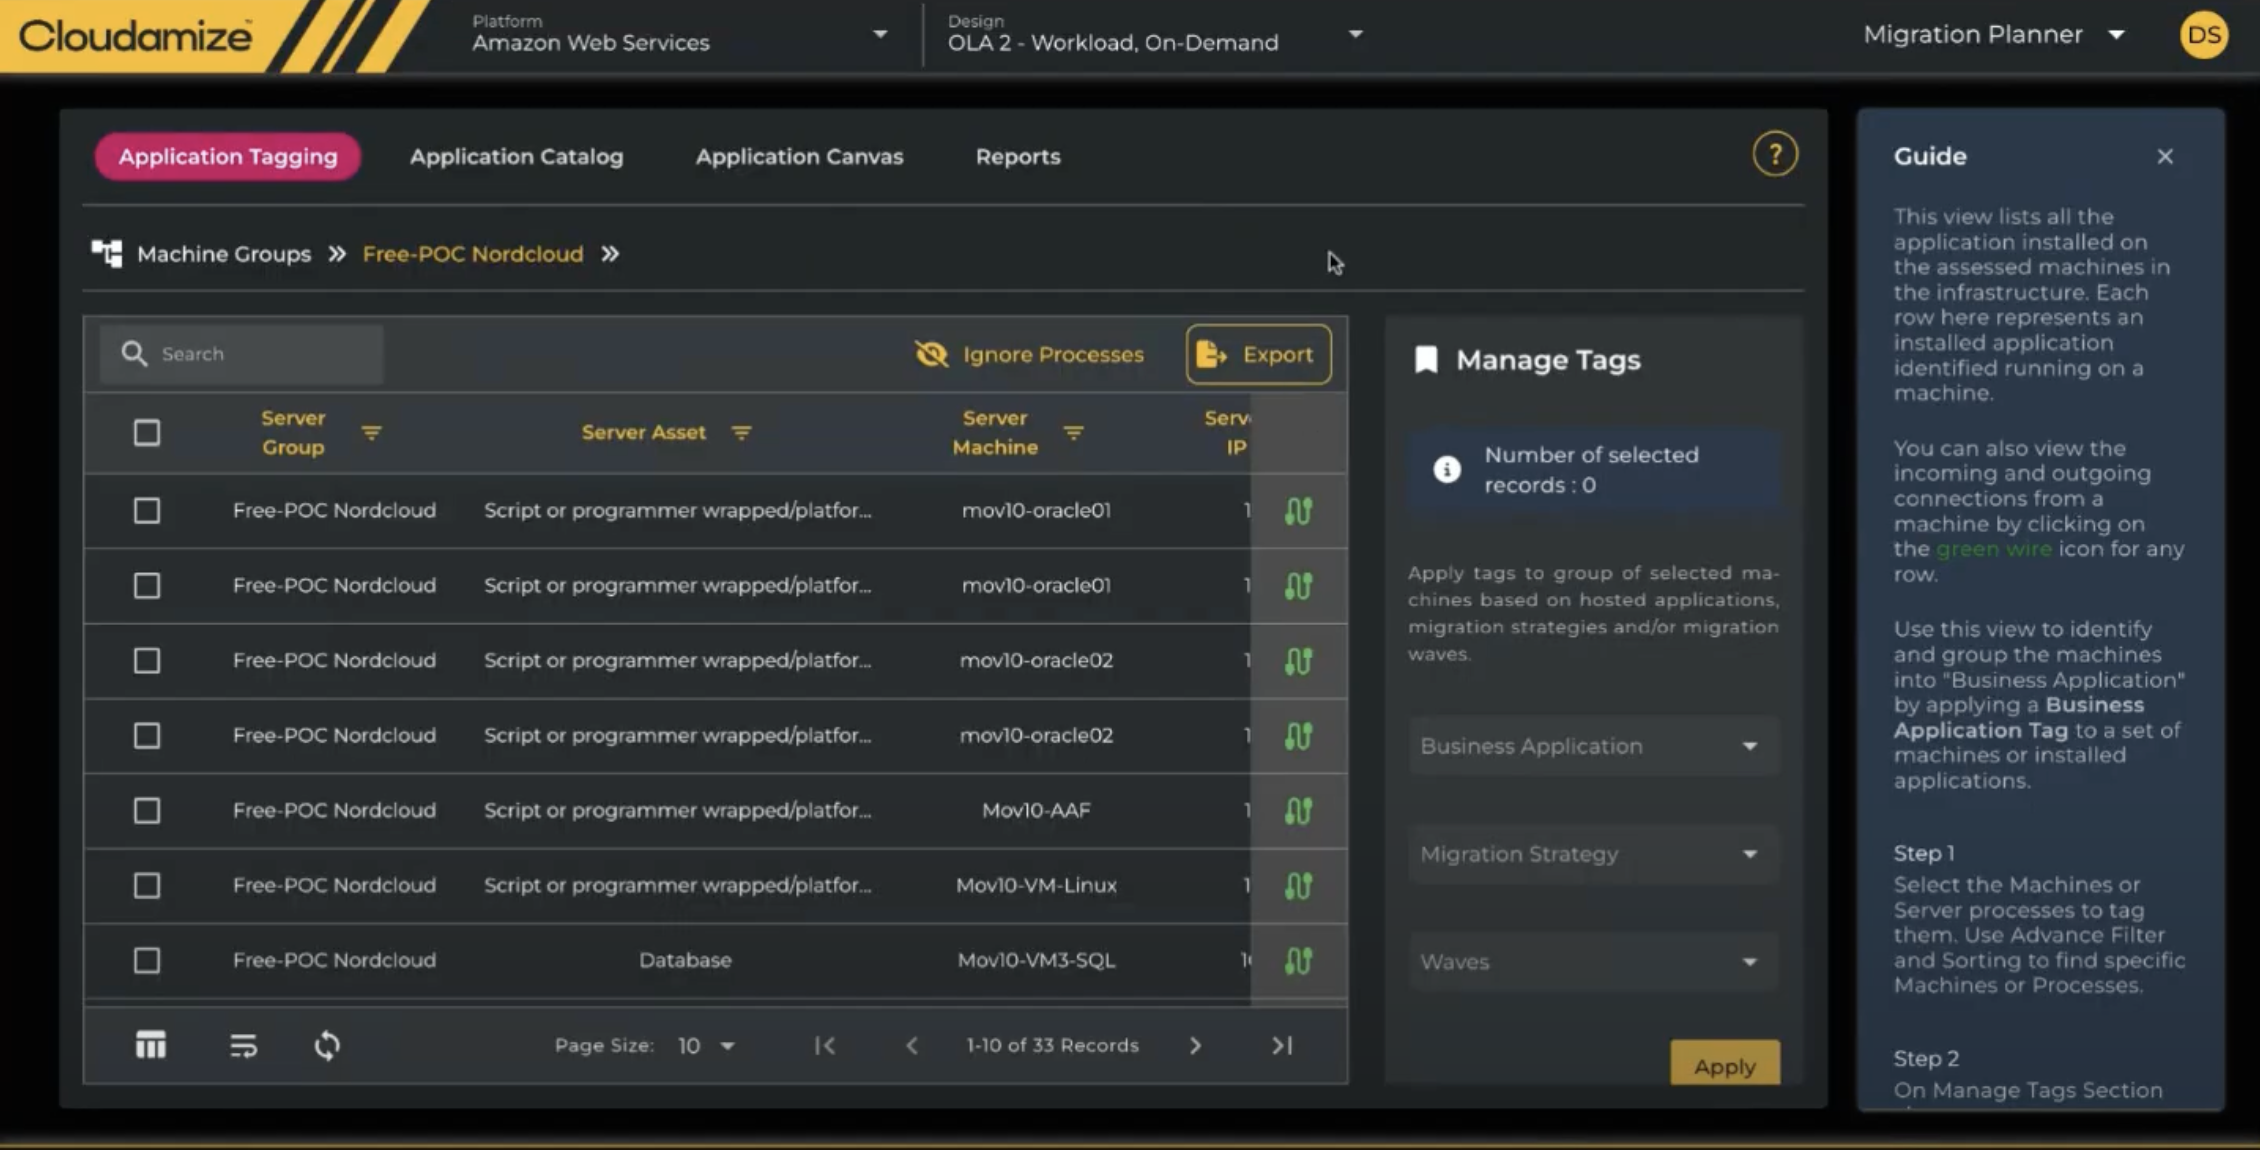
Task: Check the first mov10-oracle02 row checkbox
Action: pyautogui.click(x=147, y=661)
